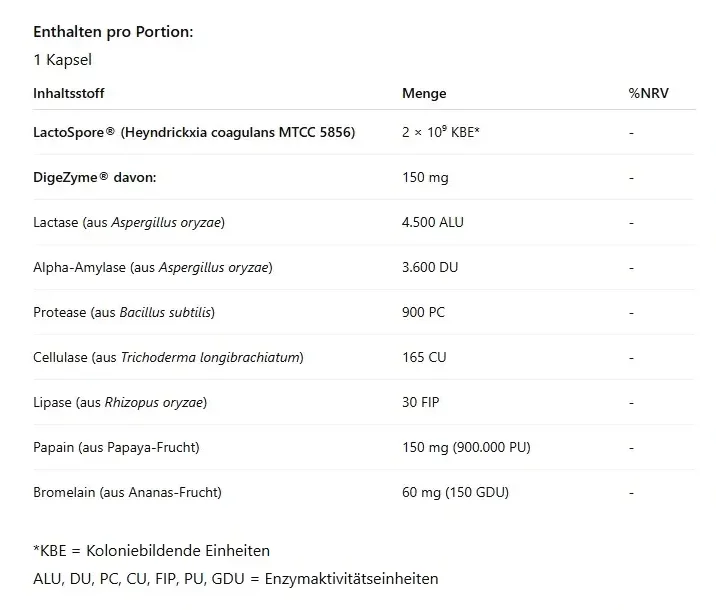Select the Bromelain (aus Ananas-Frucht) label
The width and height of the screenshot is (716, 610).
[x=127, y=492]
